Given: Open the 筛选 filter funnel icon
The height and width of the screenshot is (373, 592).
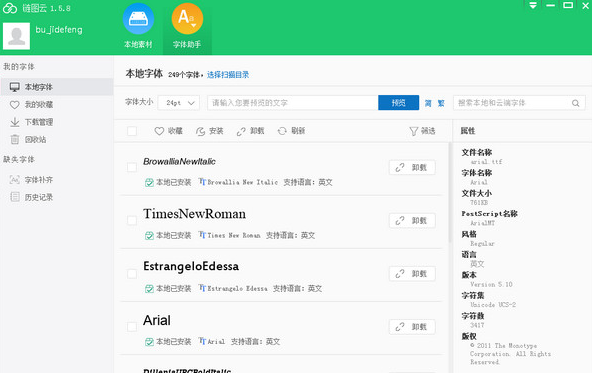Looking at the screenshot, I should (414, 131).
